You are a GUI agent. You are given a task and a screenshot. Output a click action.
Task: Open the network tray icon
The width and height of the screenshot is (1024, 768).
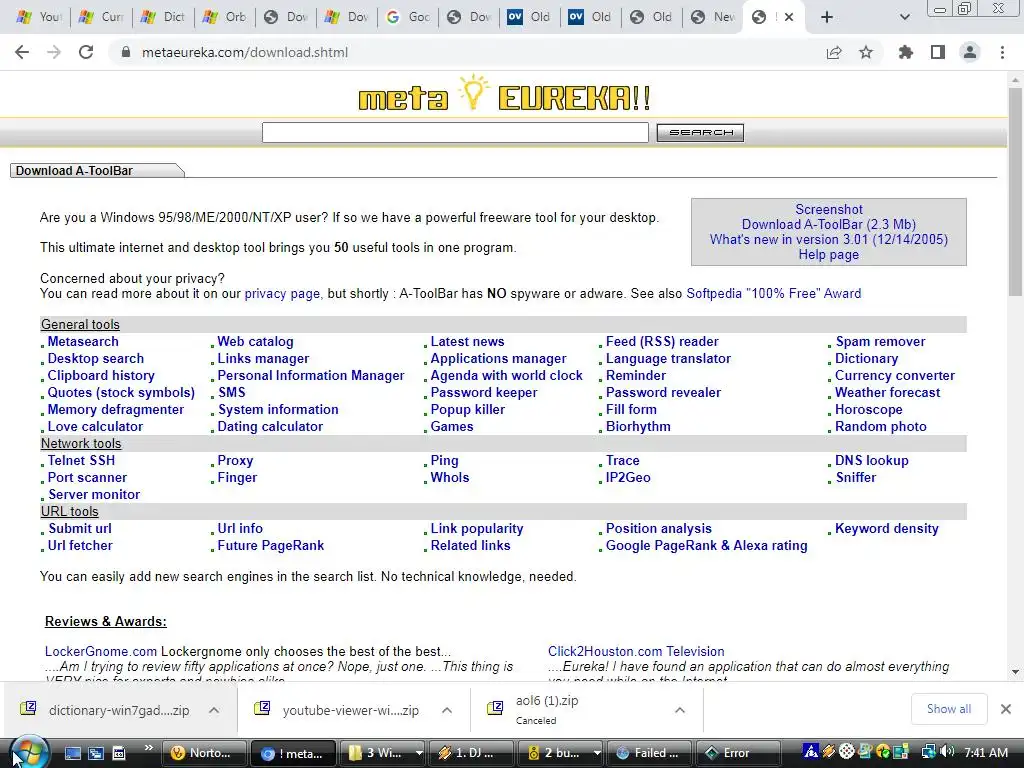[x=928, y=752]
